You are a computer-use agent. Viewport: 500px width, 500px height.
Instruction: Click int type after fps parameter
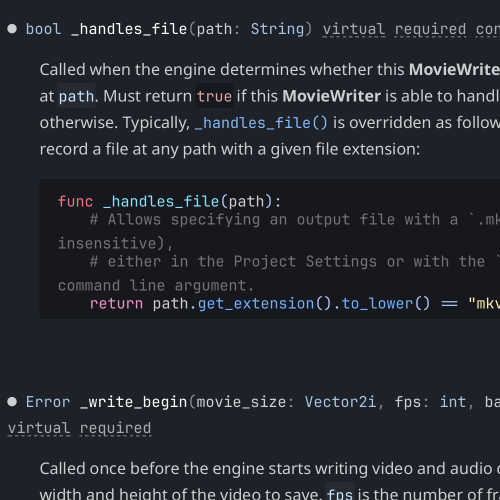453,402
